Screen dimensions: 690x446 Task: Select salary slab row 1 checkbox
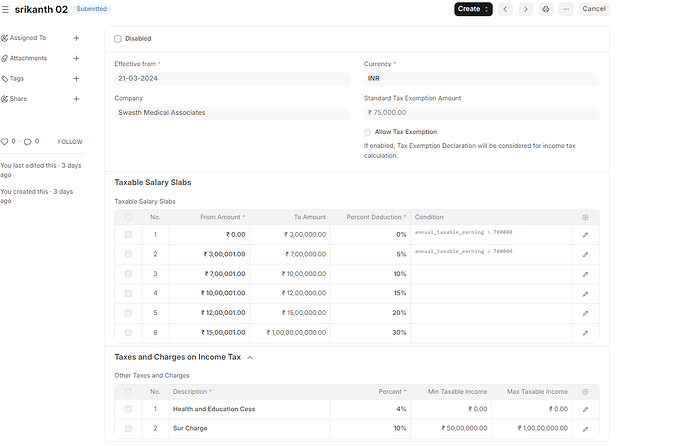[x=128, y=234]
